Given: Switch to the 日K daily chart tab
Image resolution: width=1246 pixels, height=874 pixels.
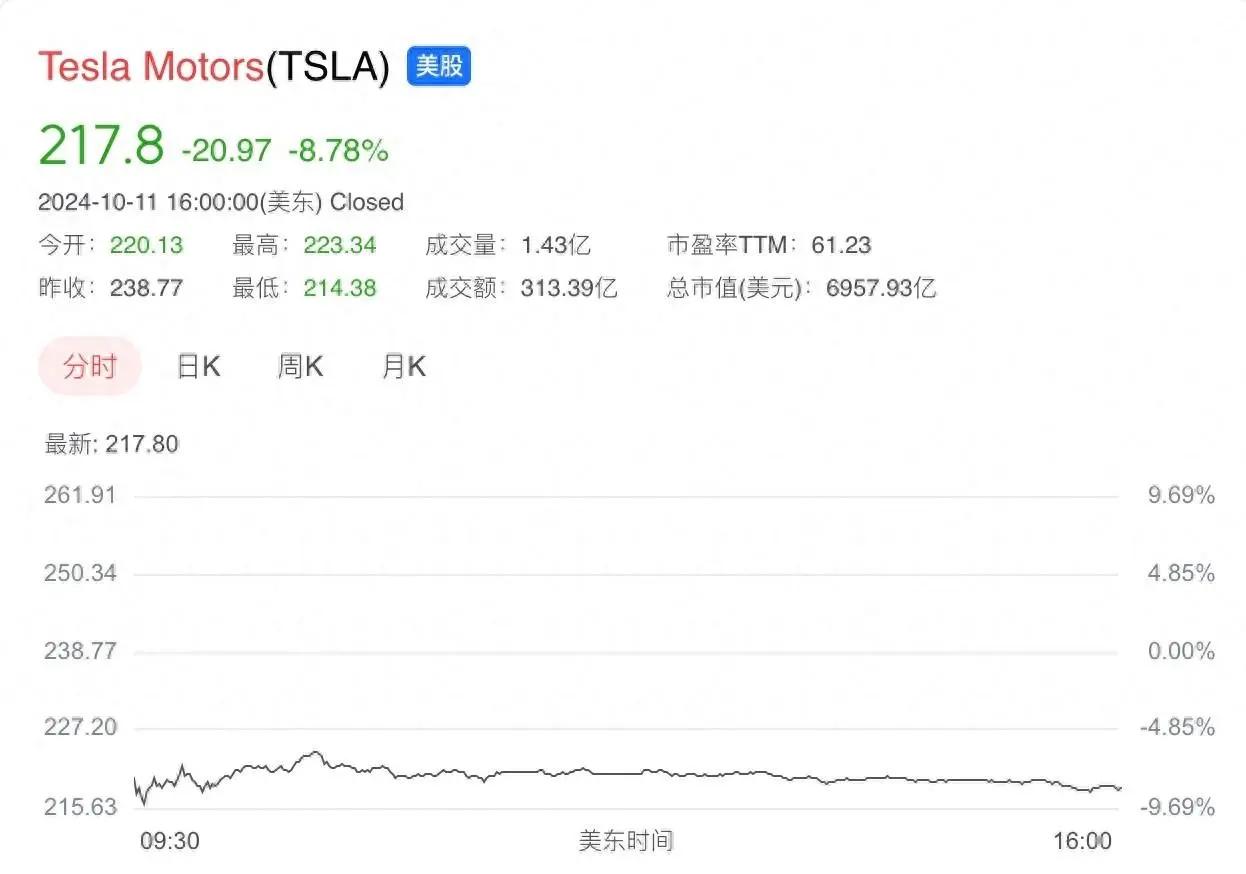Looking at the screenshot, I should click(198, 367).
